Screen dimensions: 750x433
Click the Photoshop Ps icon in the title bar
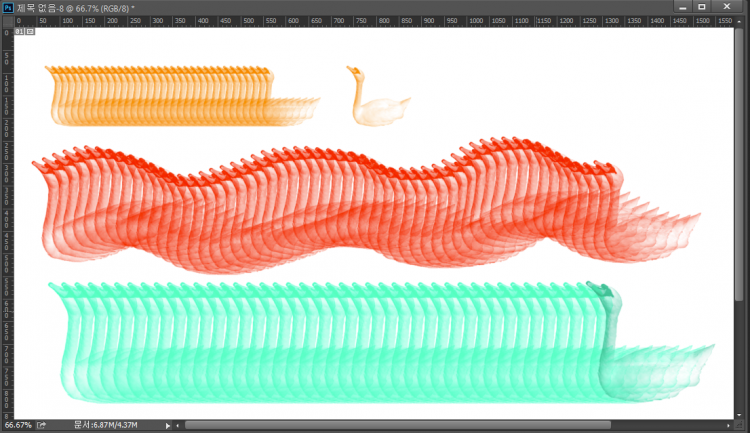[8, 8]
